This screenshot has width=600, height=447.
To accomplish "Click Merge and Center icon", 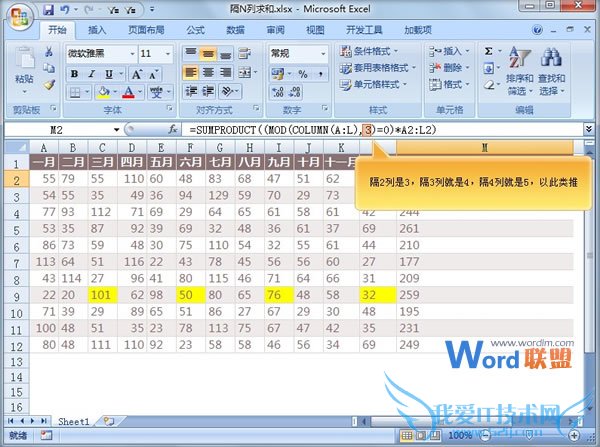I will pos(245,72).
